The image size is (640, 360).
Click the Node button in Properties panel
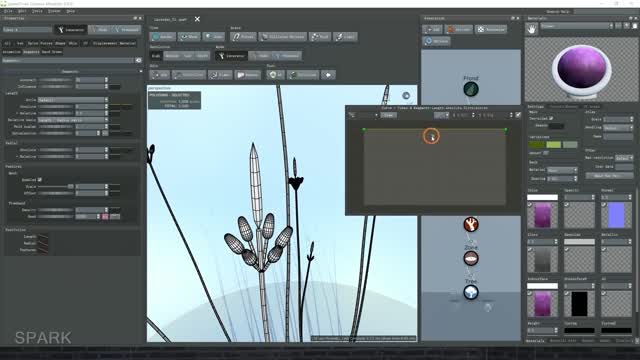coord(99,29)
